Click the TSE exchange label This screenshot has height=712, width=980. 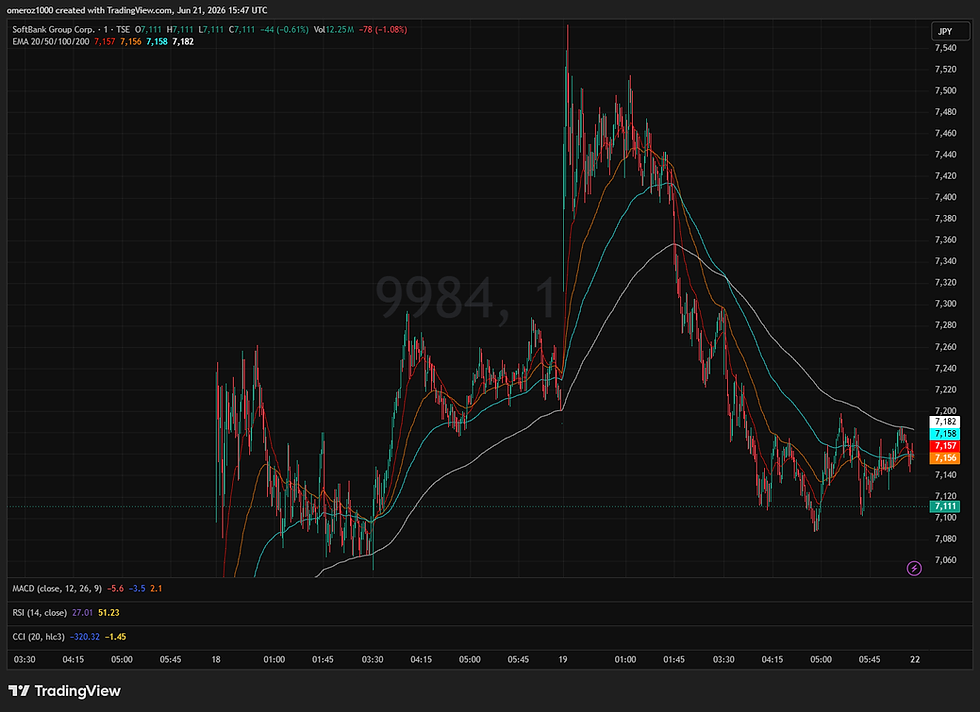pyautogui.click(x=123, y=29)
